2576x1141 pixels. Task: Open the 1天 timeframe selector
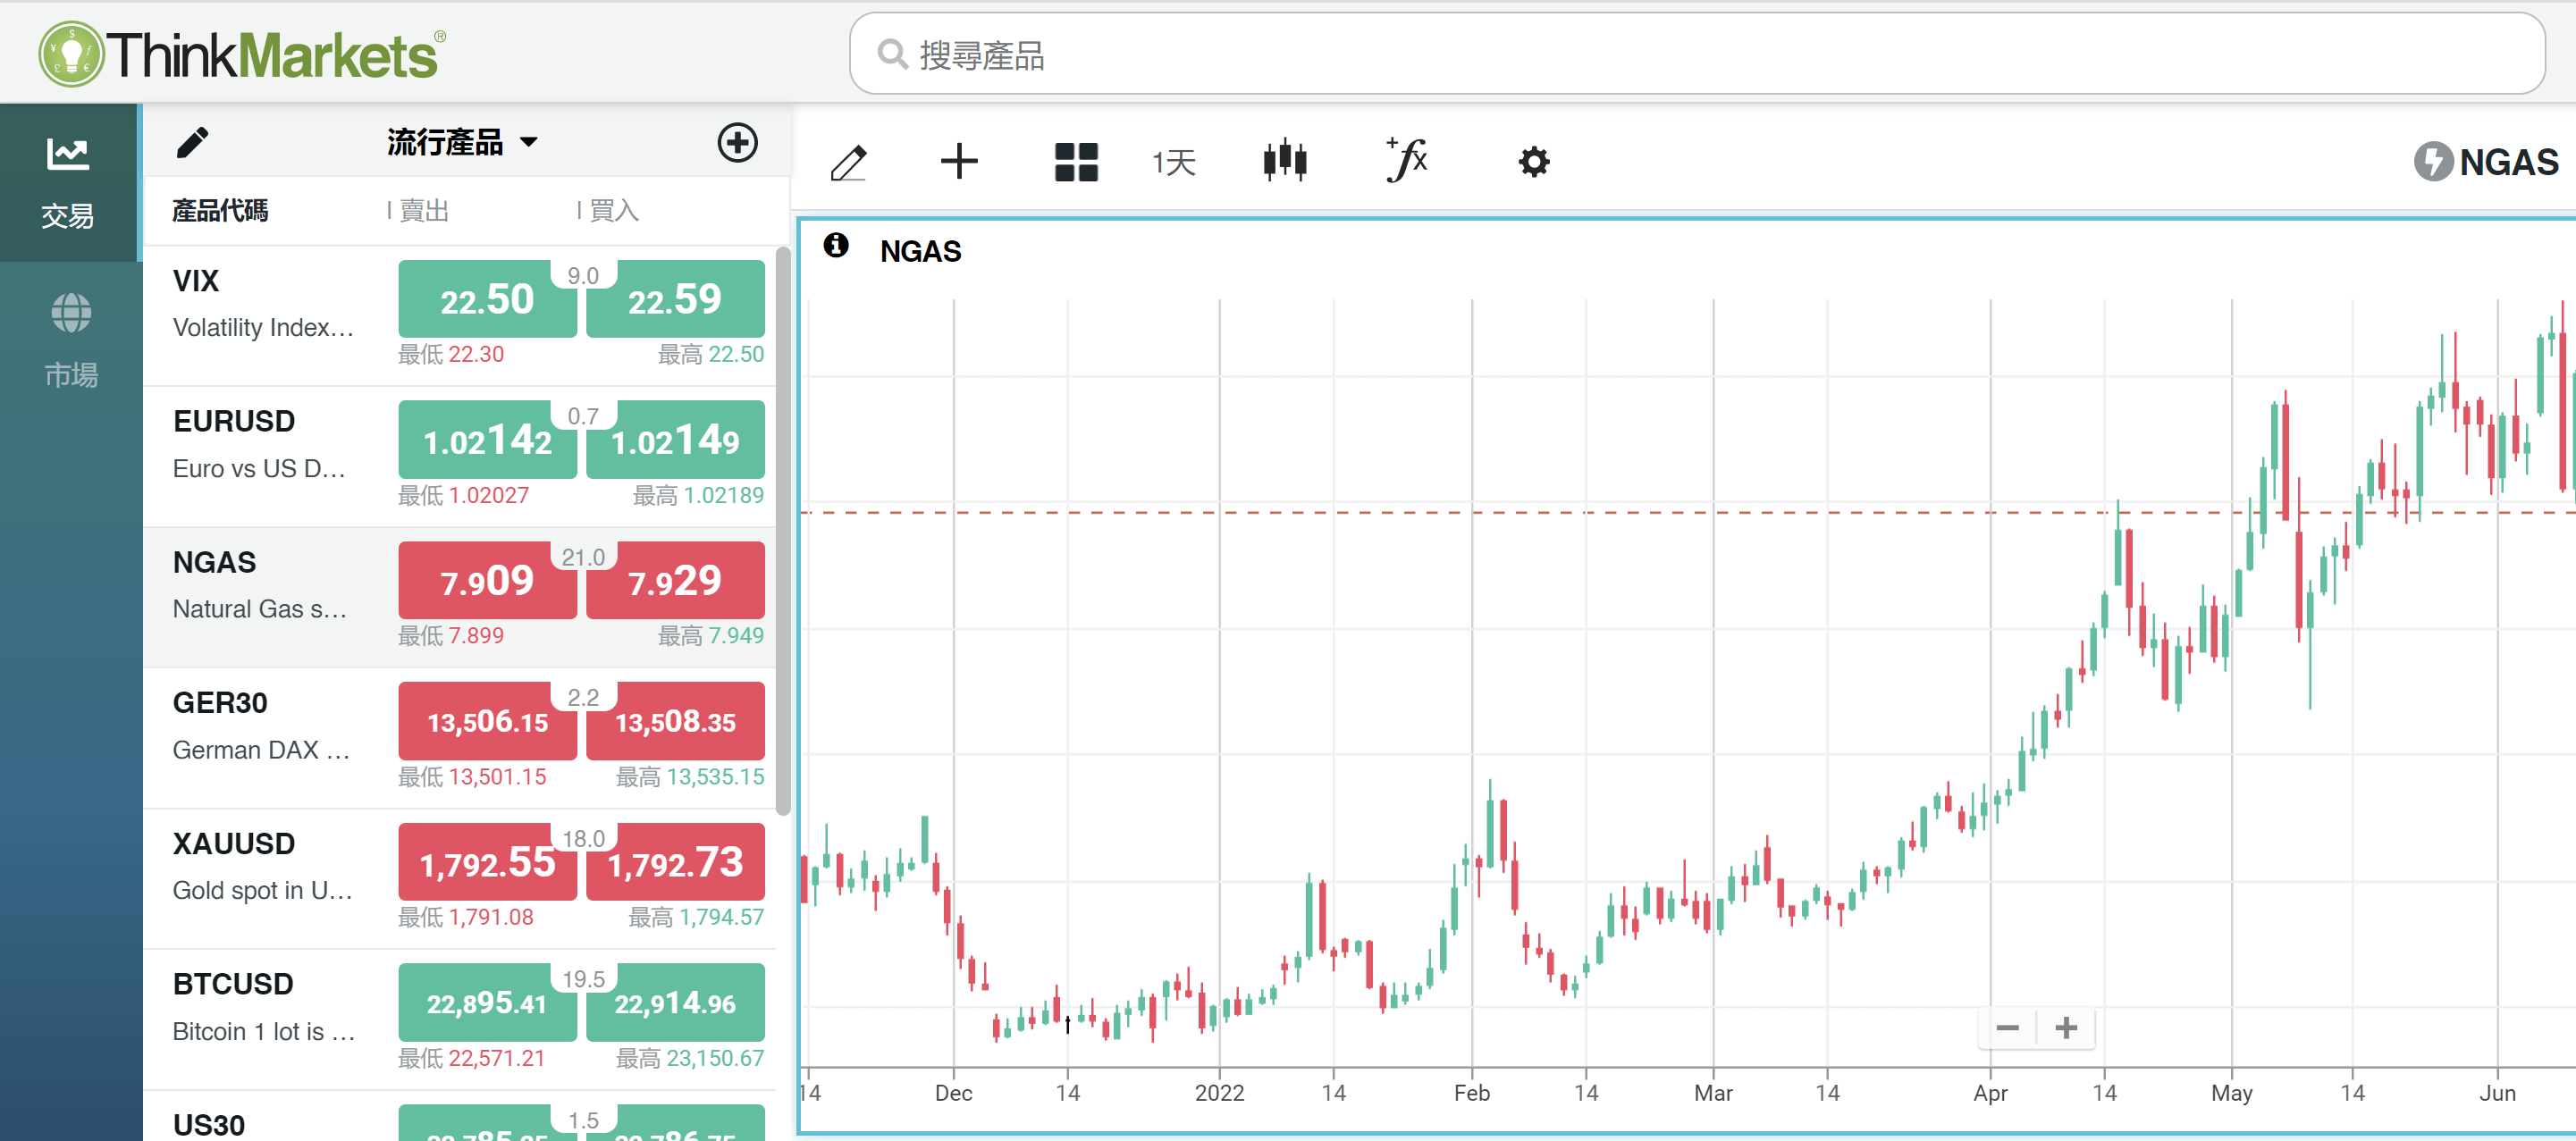(1173, 161)
